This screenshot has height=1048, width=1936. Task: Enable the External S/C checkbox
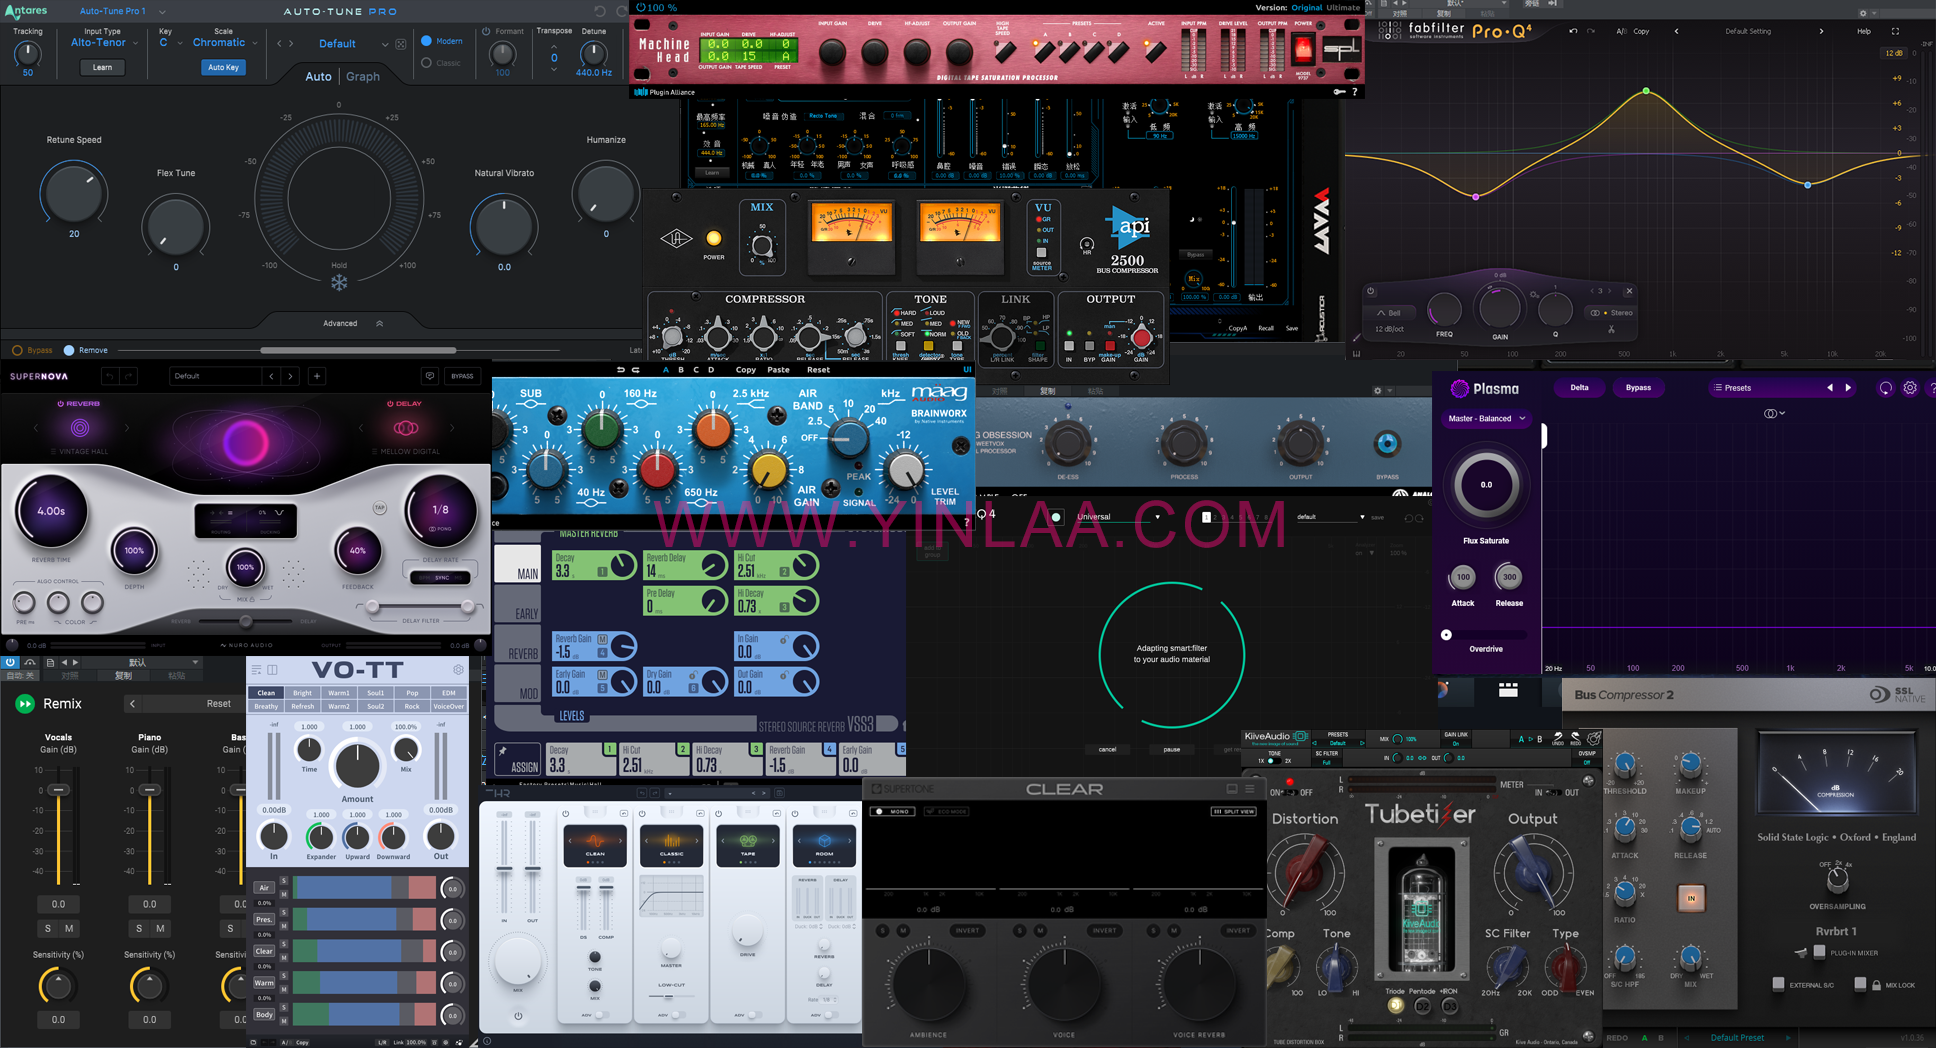(x=1778, y=984)
